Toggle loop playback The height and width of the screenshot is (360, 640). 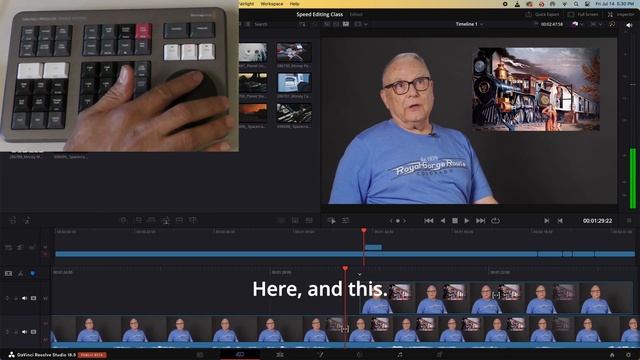[x=495, y=221]
